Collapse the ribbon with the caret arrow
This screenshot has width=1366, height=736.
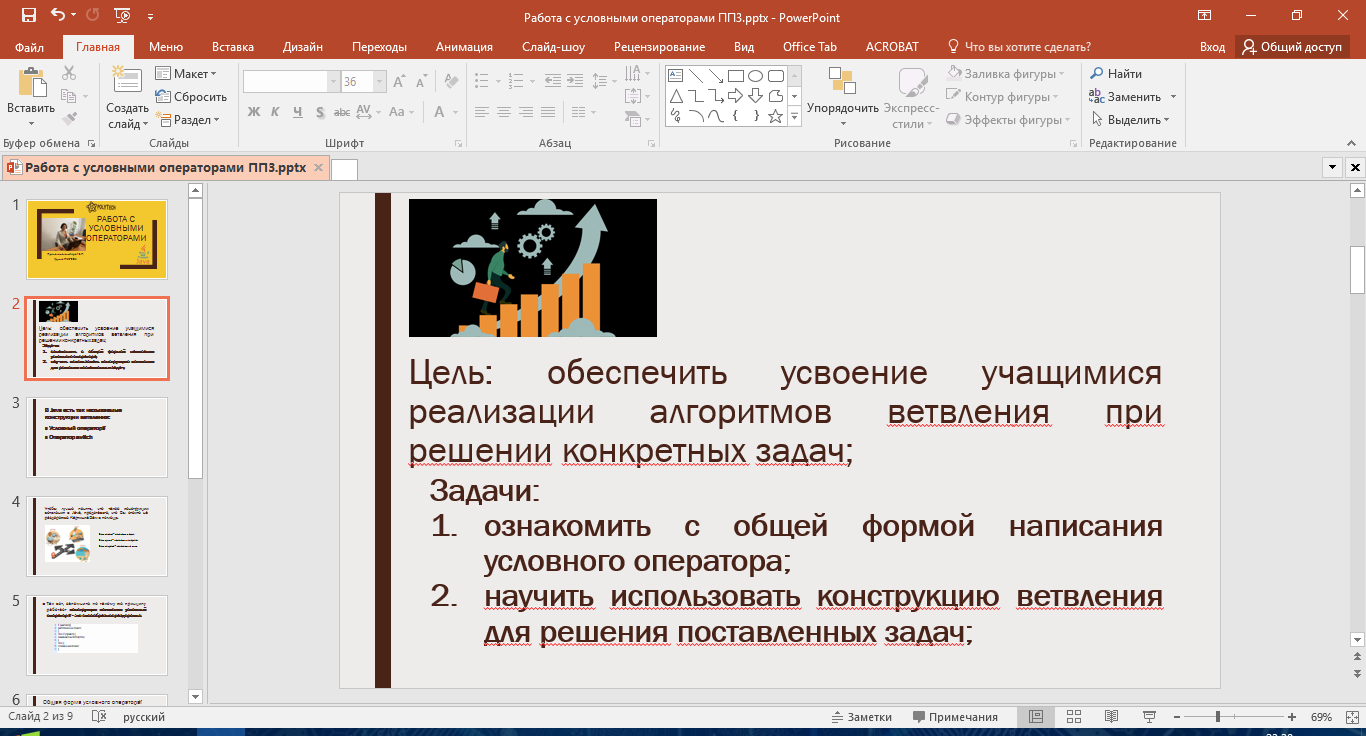(x=1350, y=143)
